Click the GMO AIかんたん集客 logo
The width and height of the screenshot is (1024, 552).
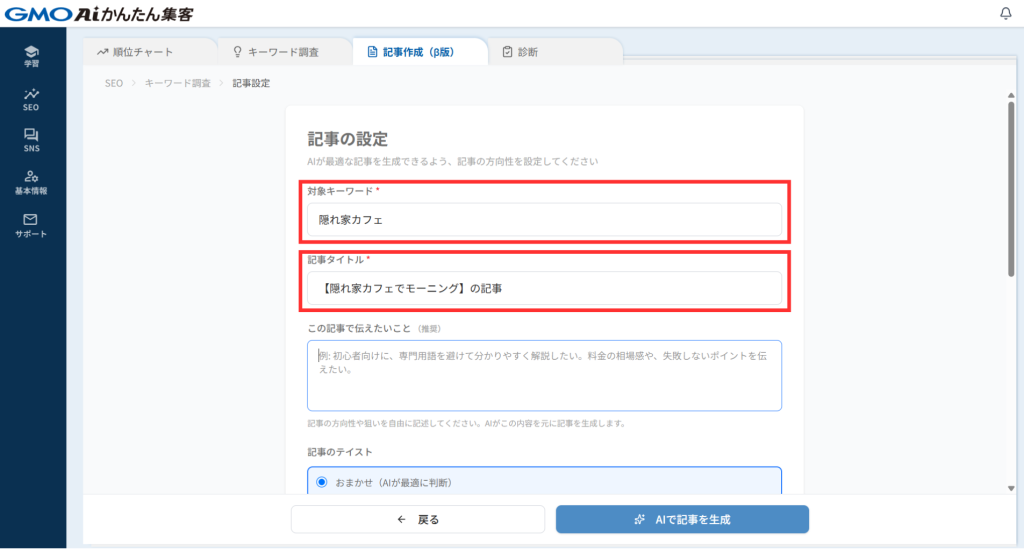[97, 13]
